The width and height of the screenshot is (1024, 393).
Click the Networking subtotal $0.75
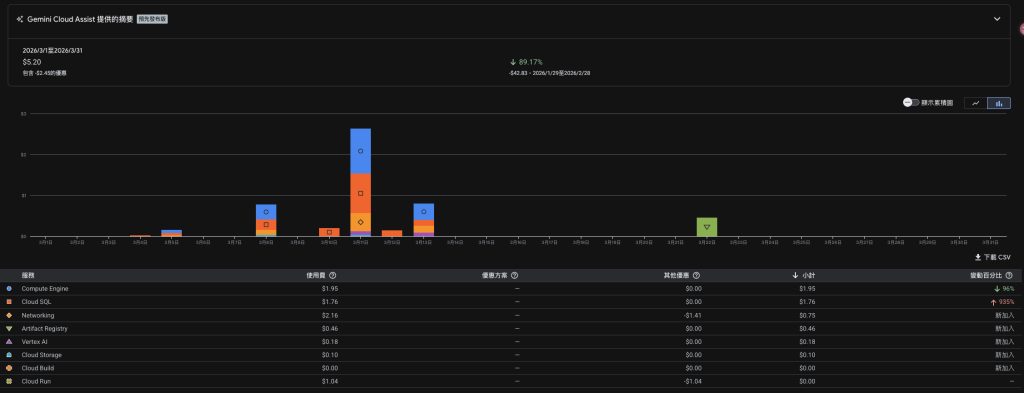coord(807,315)
